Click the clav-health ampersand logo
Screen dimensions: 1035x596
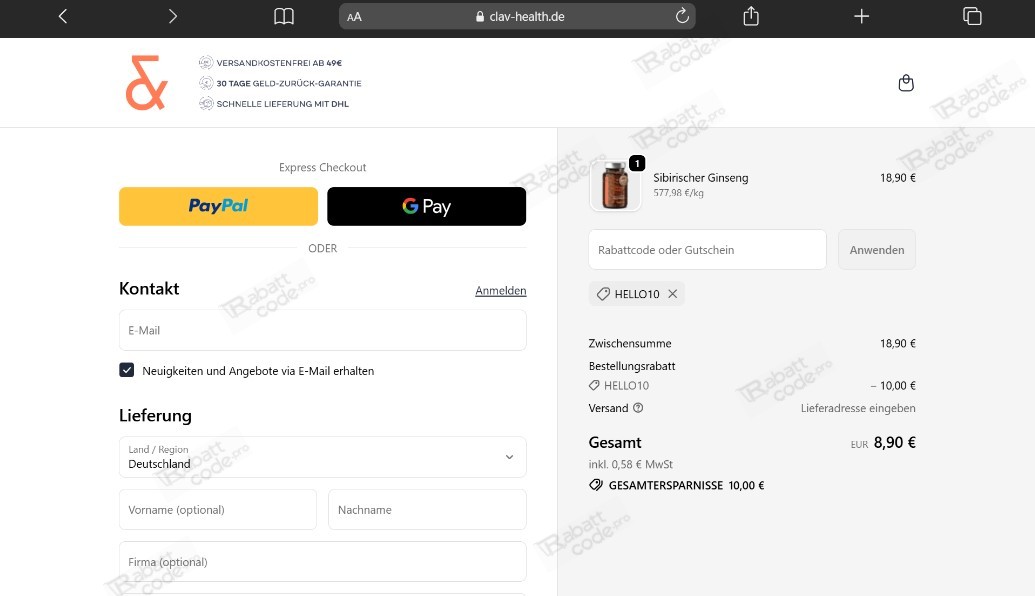(146, 82)
